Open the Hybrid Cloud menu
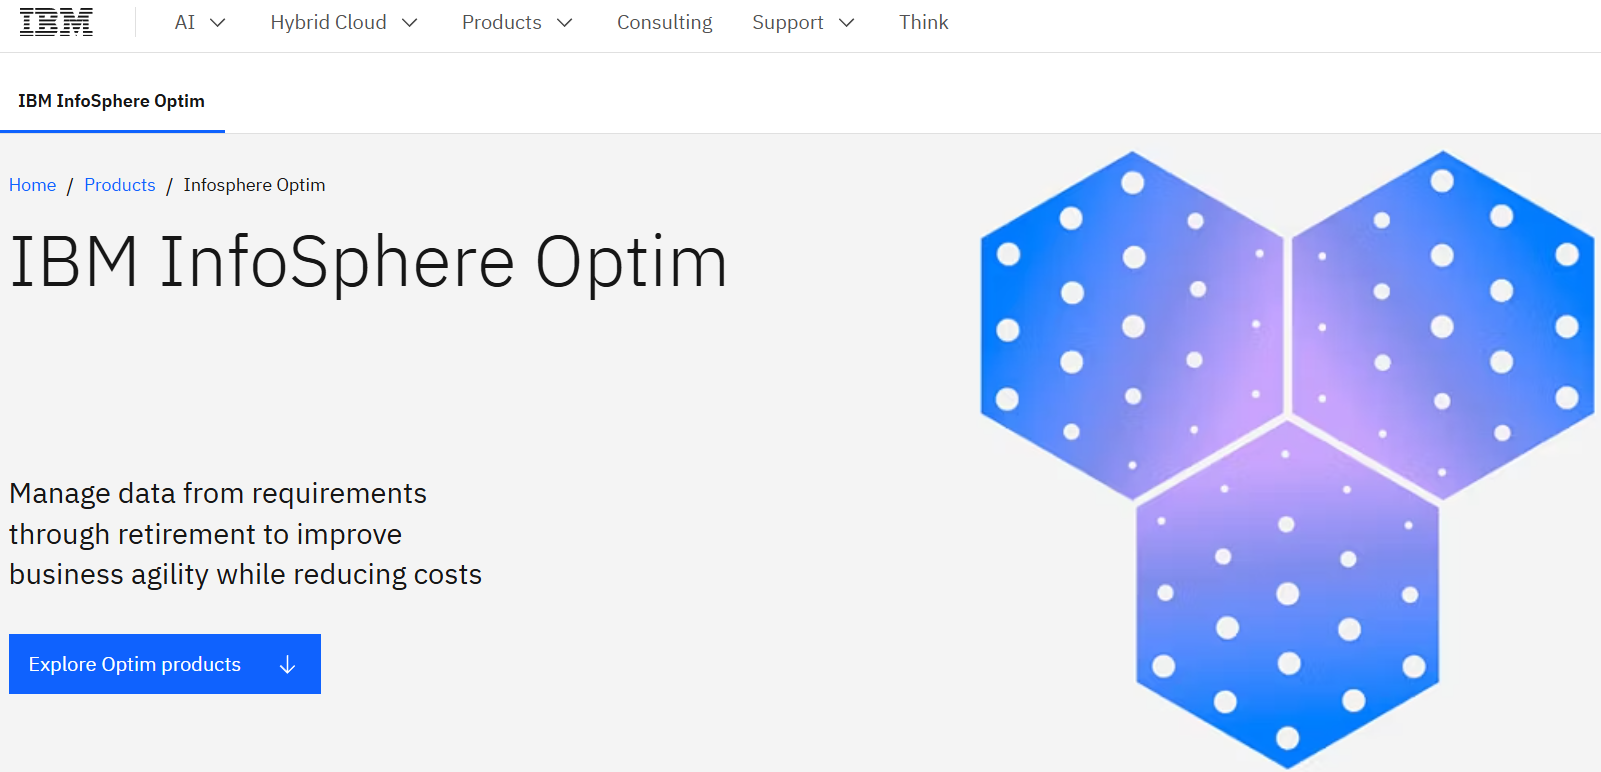 (344, 22)
